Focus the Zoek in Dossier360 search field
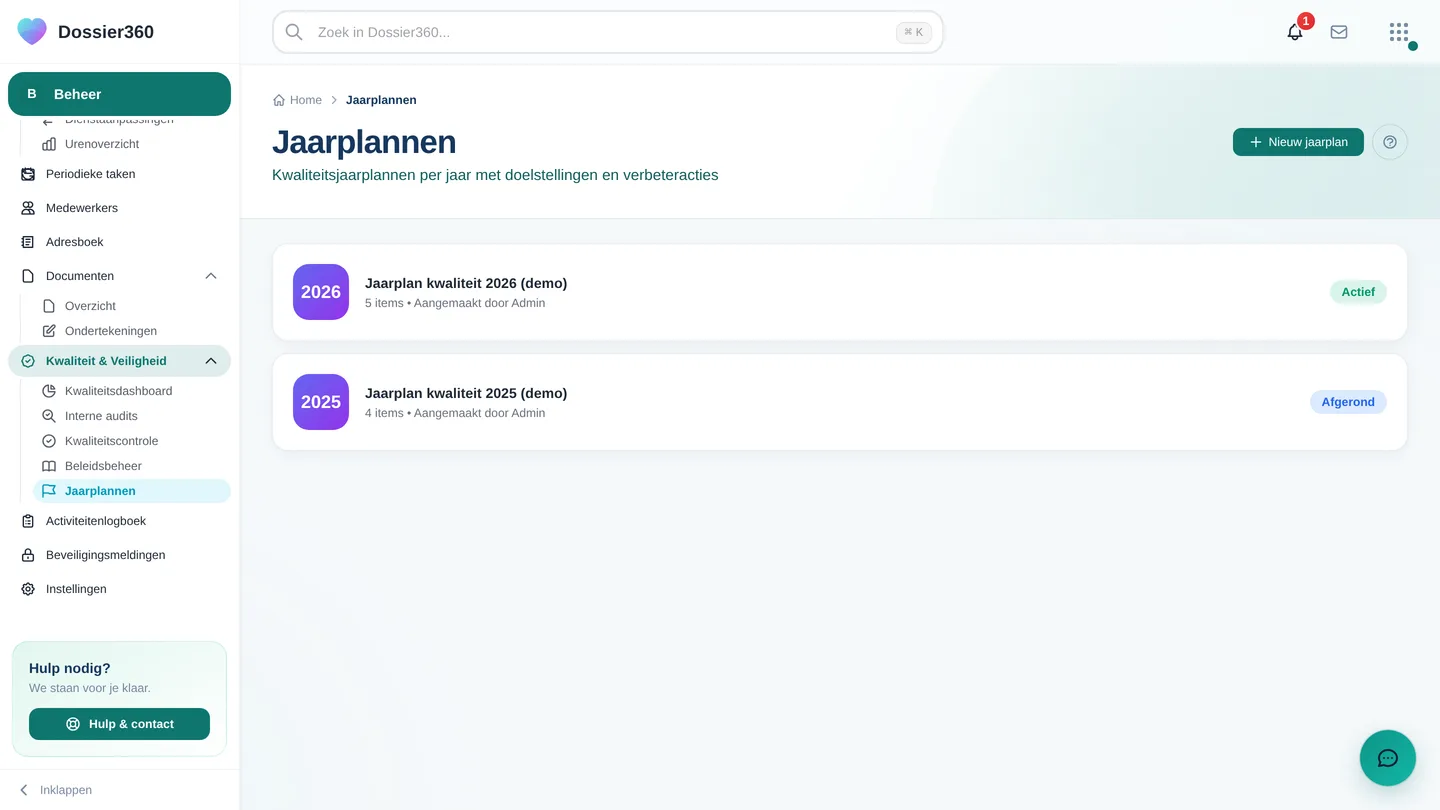 [x=608, y=32]
